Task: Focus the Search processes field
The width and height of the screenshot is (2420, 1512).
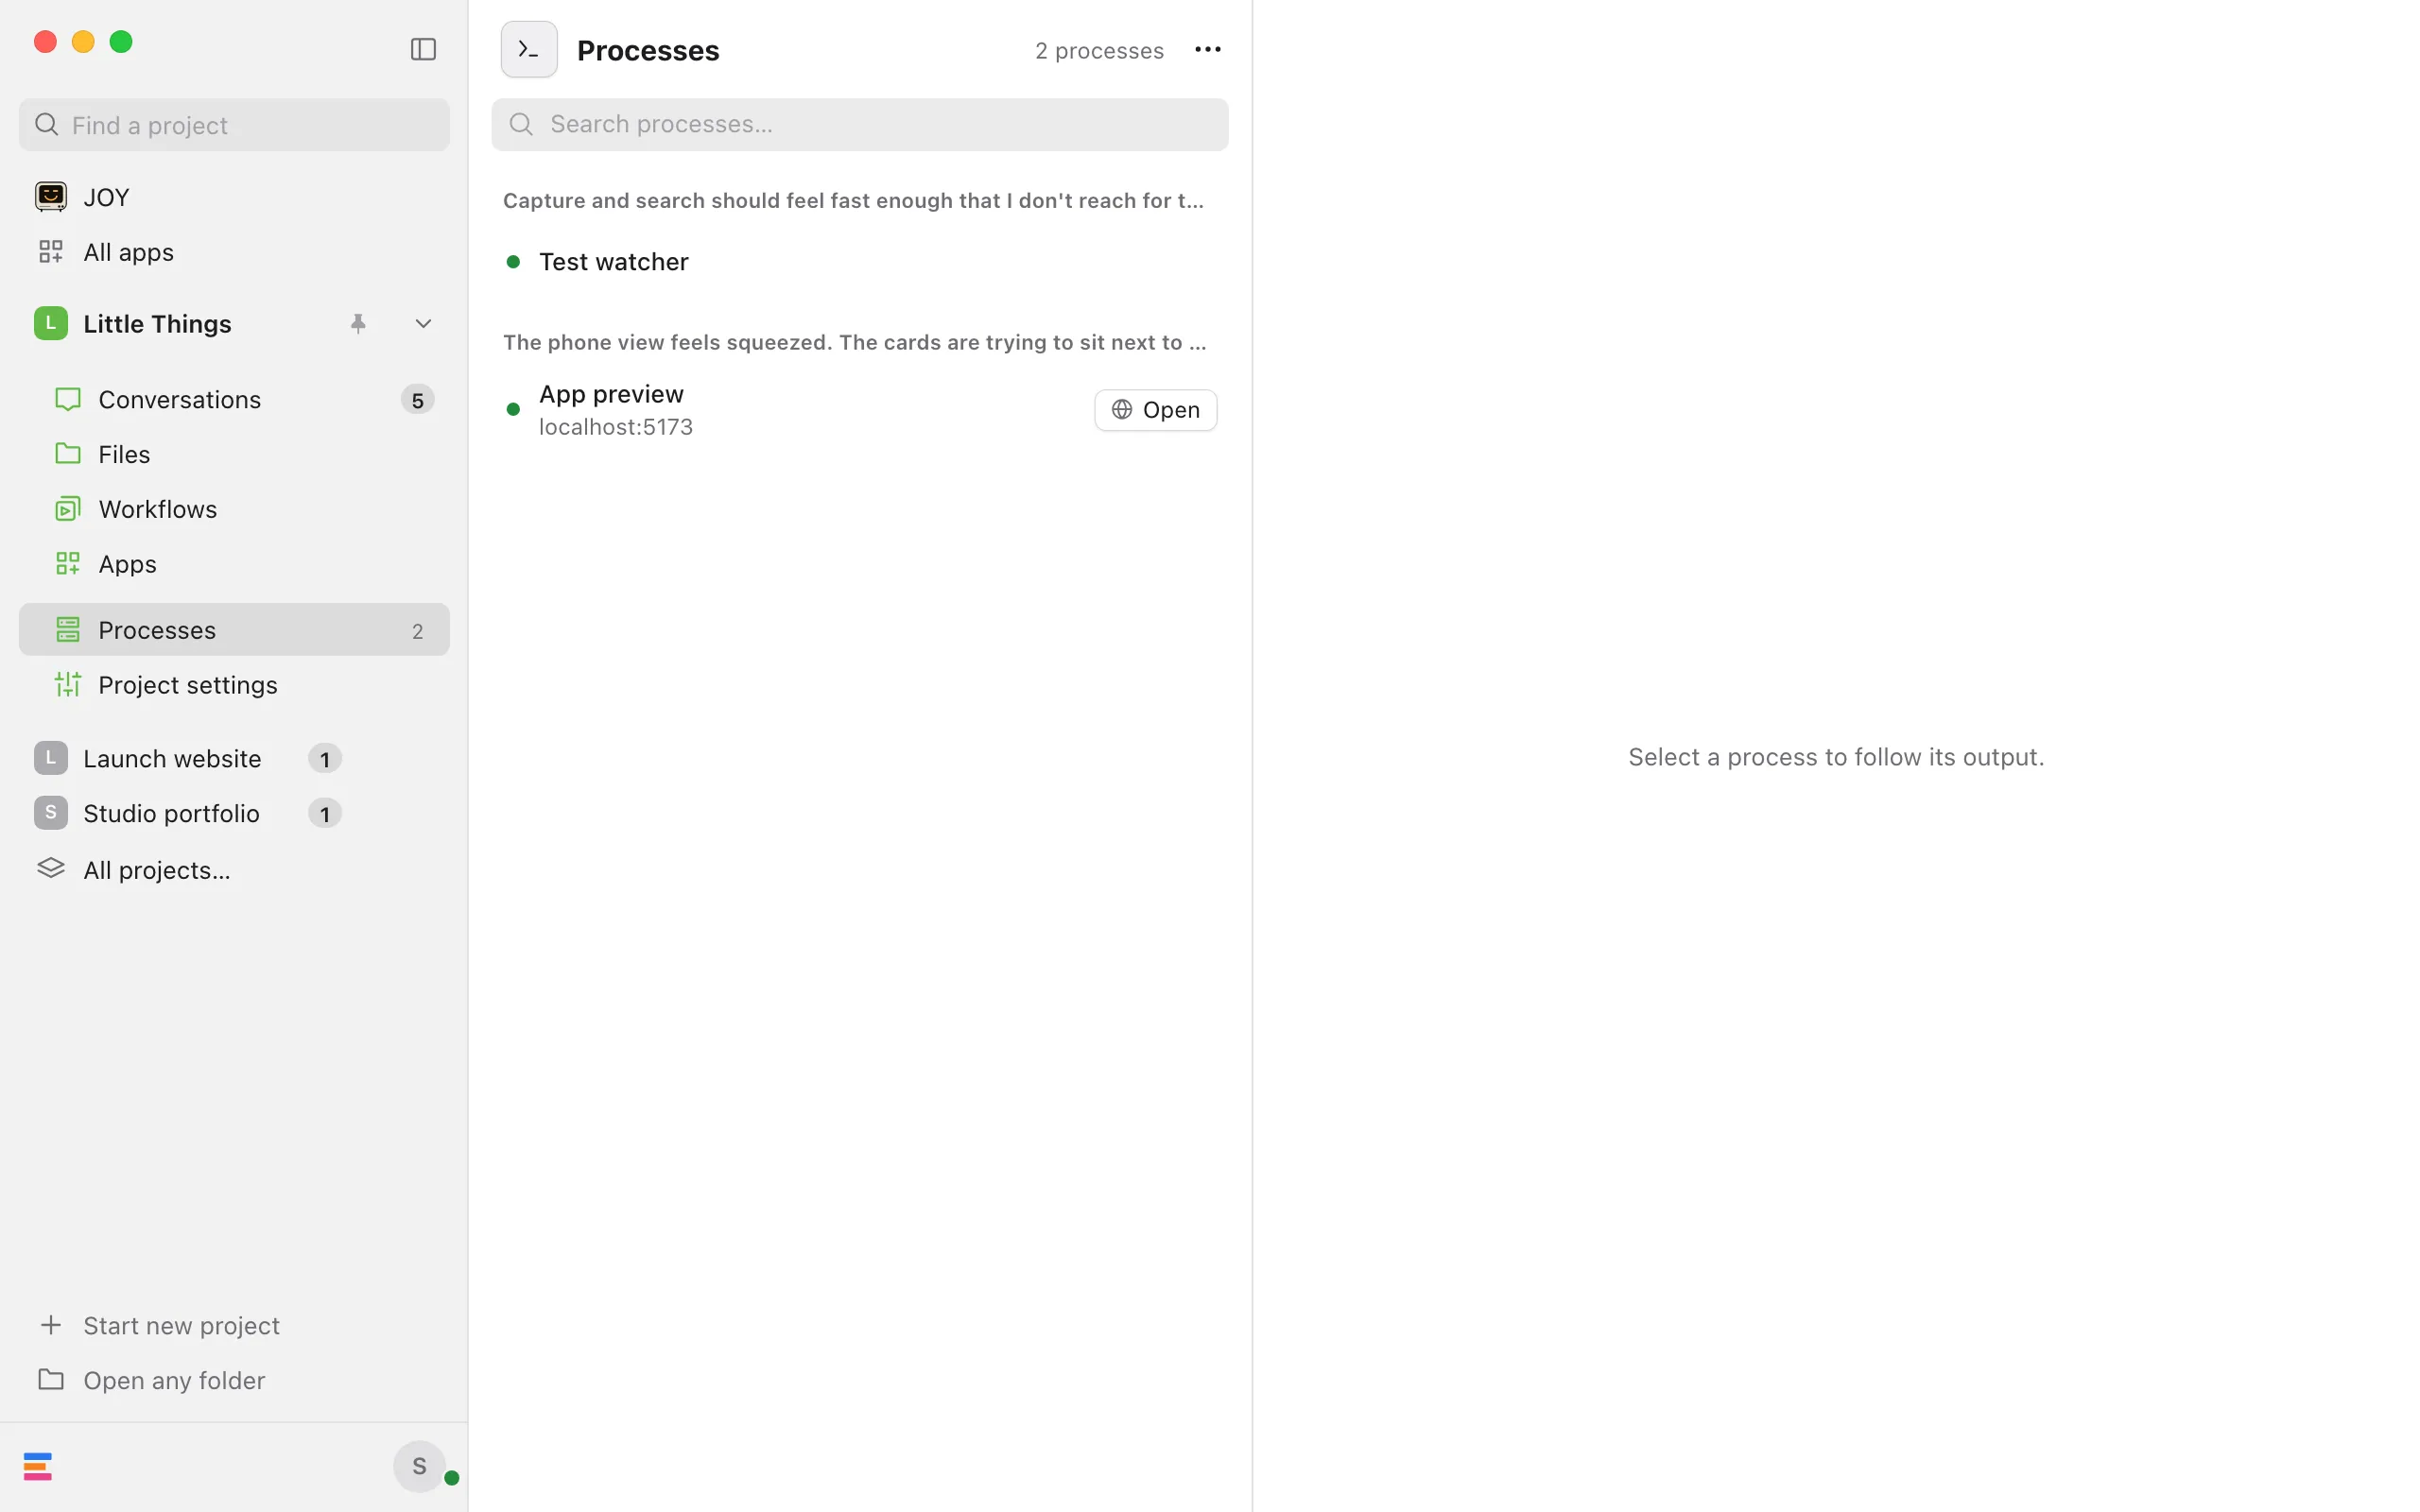Action: click(859, 124)
